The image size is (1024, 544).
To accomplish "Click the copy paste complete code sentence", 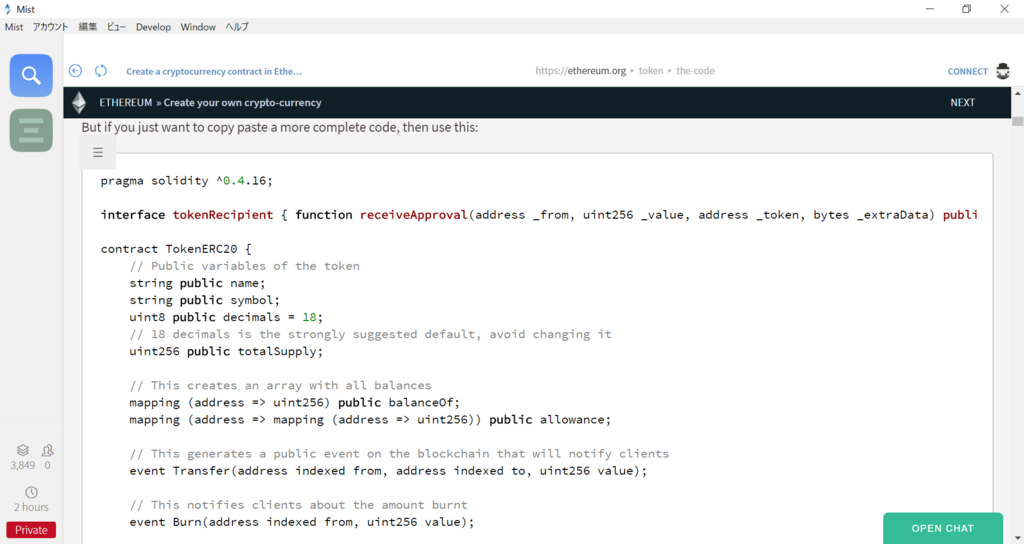I will 280,127.
